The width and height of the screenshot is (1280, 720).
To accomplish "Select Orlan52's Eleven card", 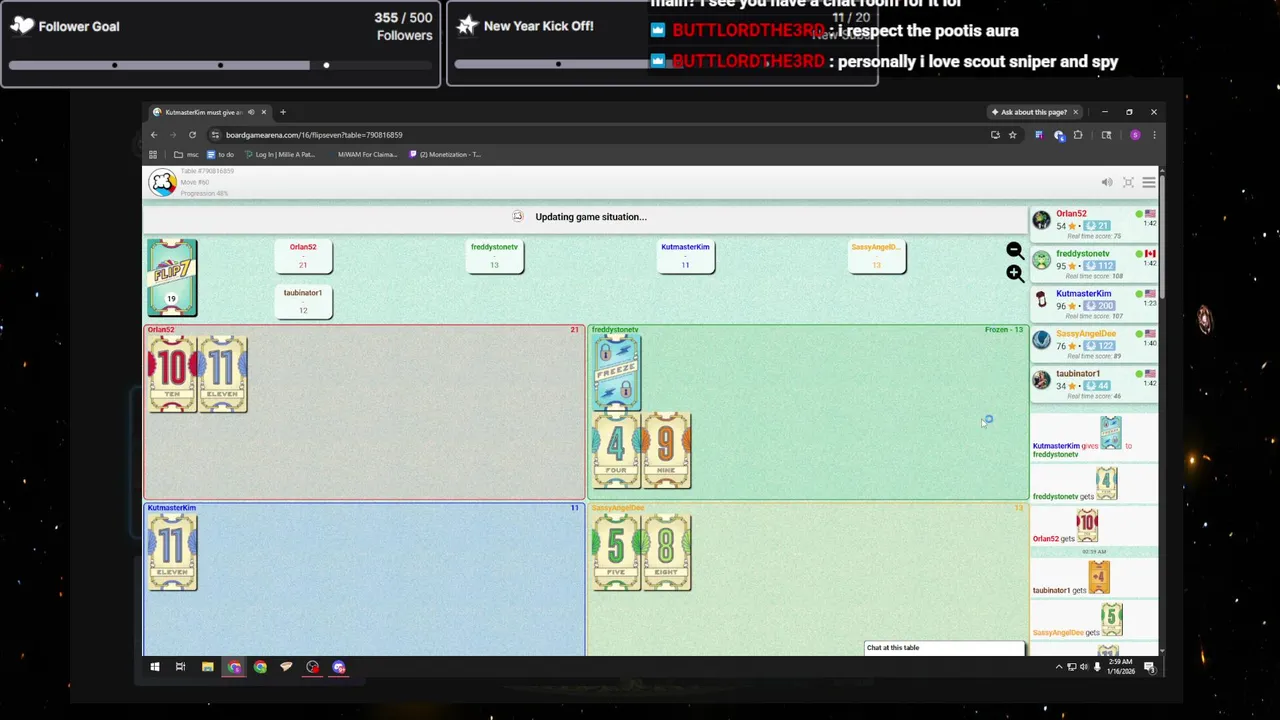I will (222, 374).
